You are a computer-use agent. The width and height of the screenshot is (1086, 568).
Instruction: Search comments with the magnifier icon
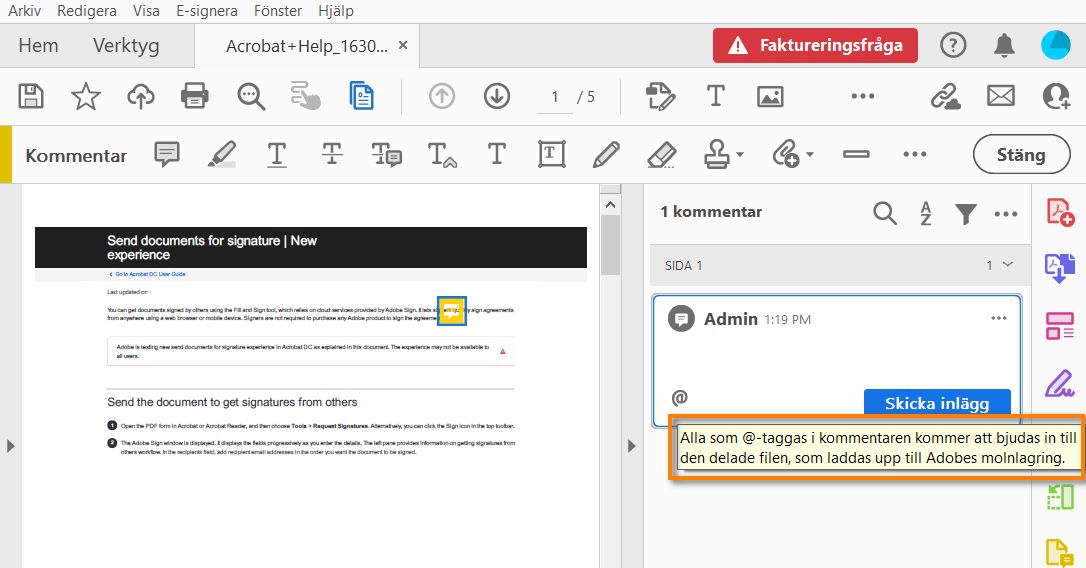pos(884,213)
